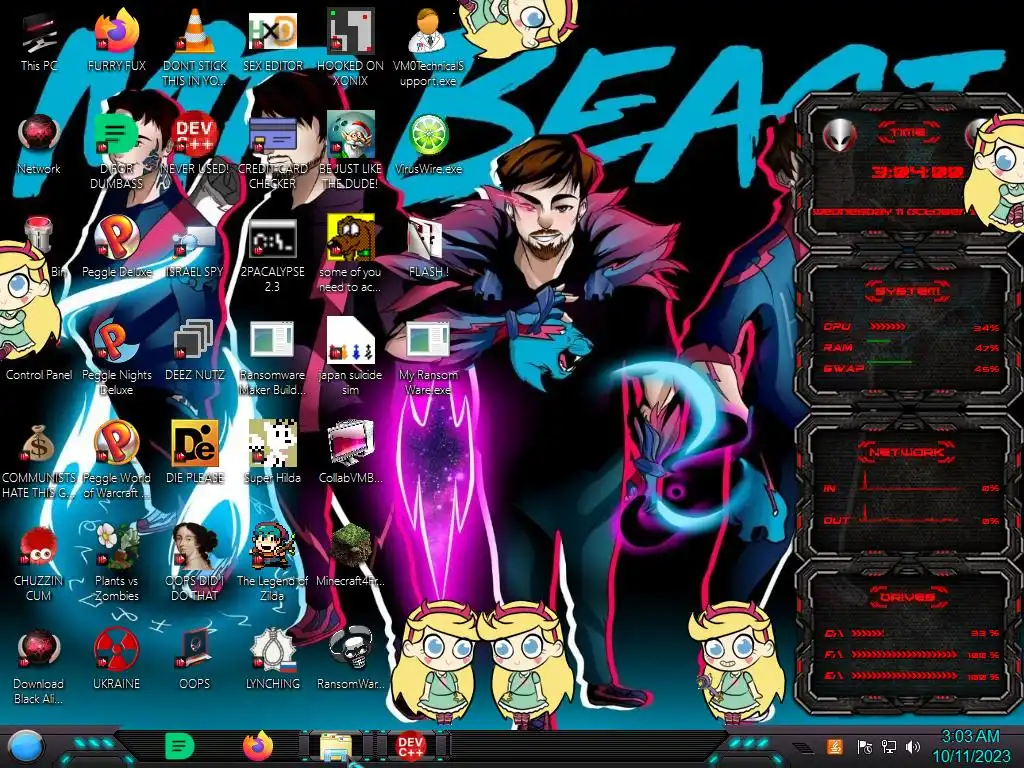Open the volume speaker tray icon

point(913,746)
